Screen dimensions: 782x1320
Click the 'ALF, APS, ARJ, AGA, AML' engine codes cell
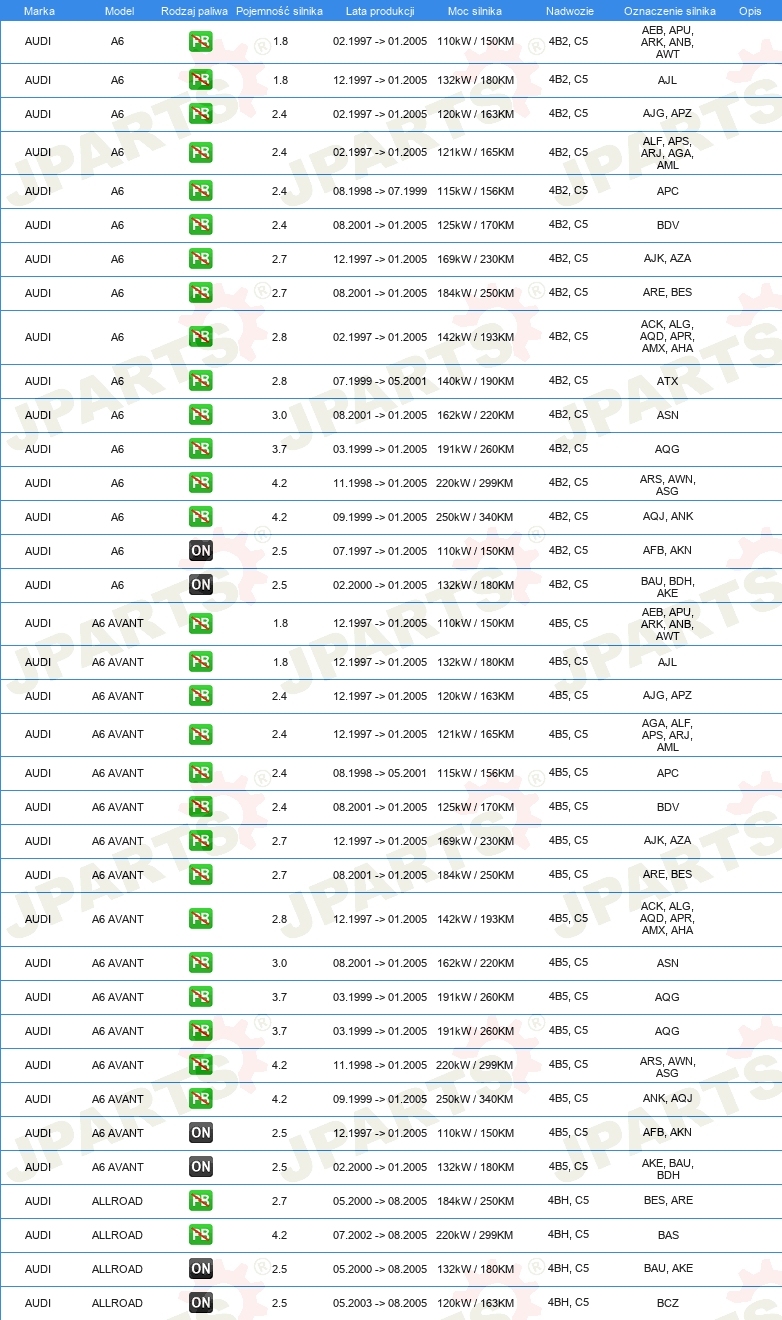(668, 153)
